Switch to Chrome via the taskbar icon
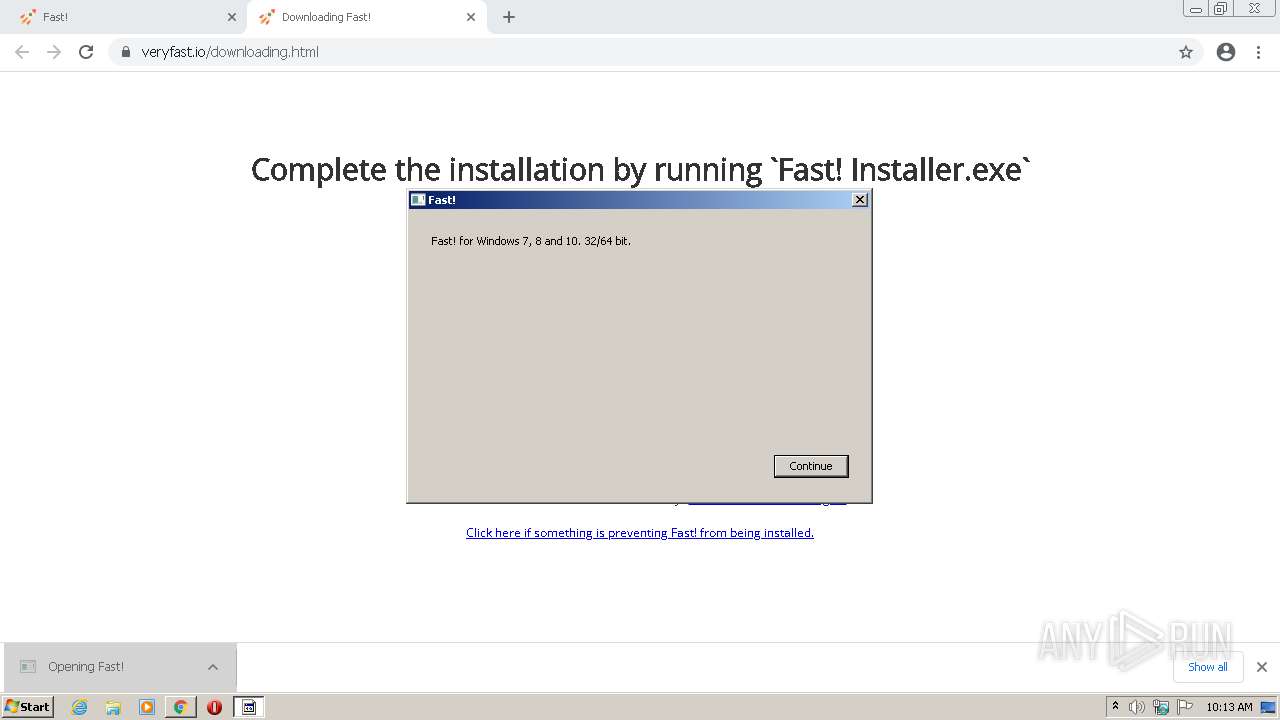This screenshot has width=1280, height=720. click(x=180, y=707)
